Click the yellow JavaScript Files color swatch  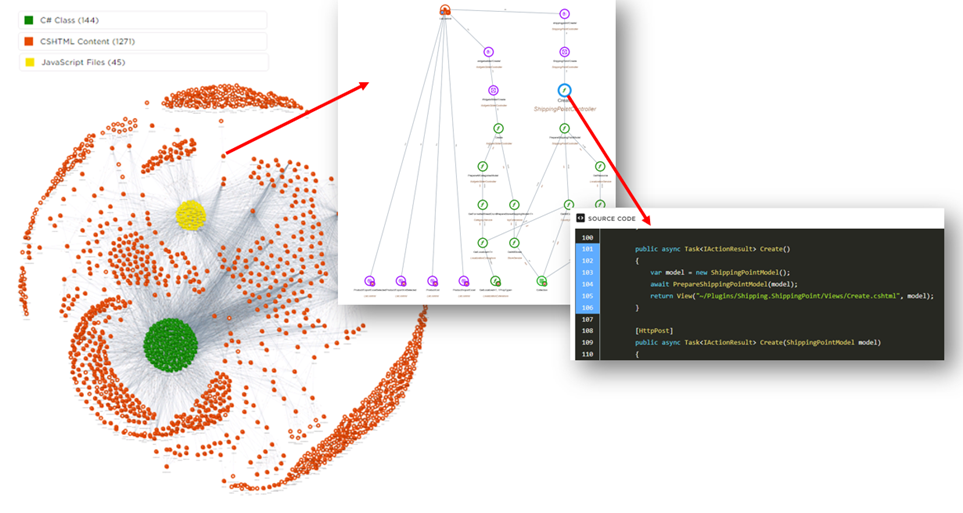click(29, 62)
